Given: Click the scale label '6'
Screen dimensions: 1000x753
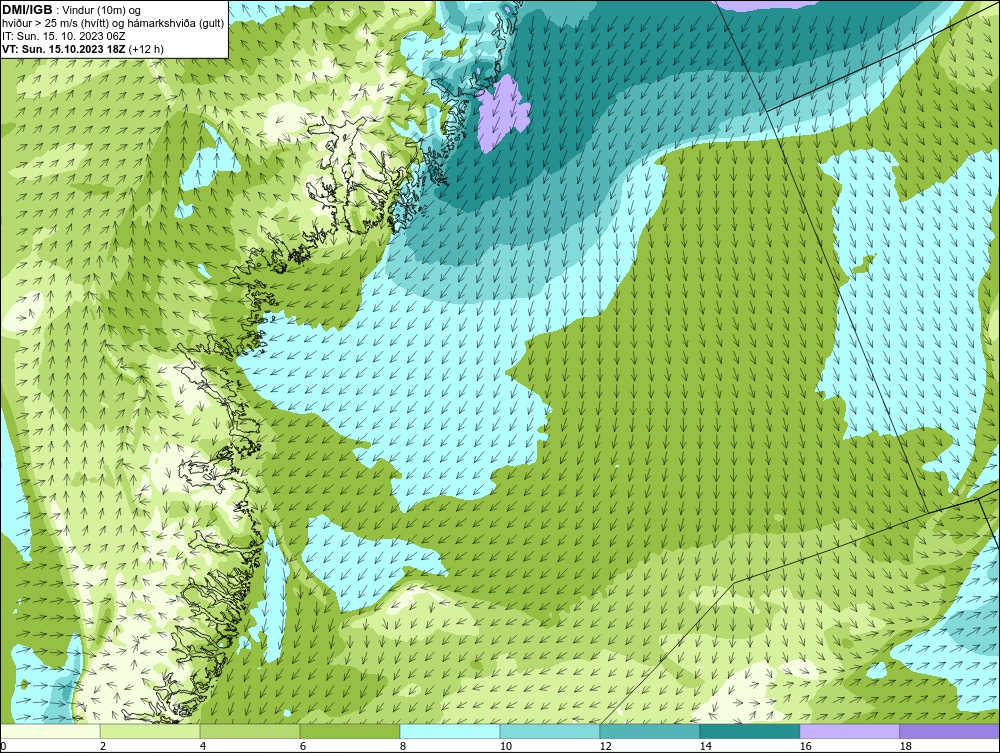Looking at the screenshot, I should [303, 746].
